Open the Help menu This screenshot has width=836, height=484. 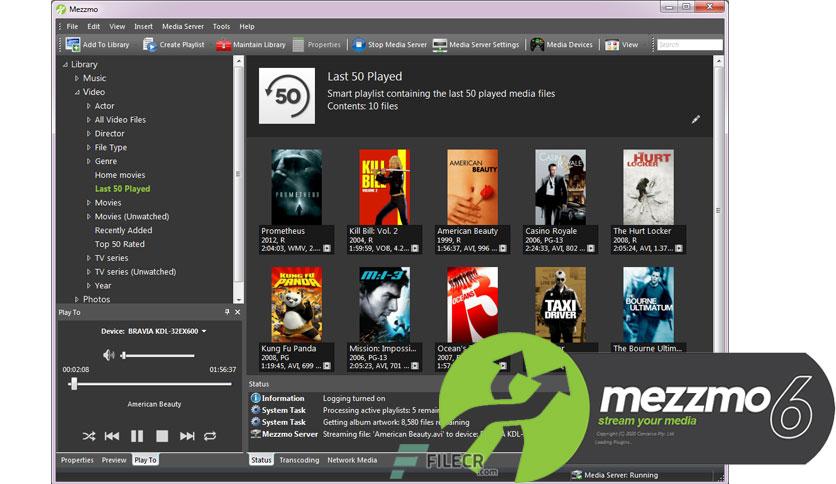click(247, 26)
